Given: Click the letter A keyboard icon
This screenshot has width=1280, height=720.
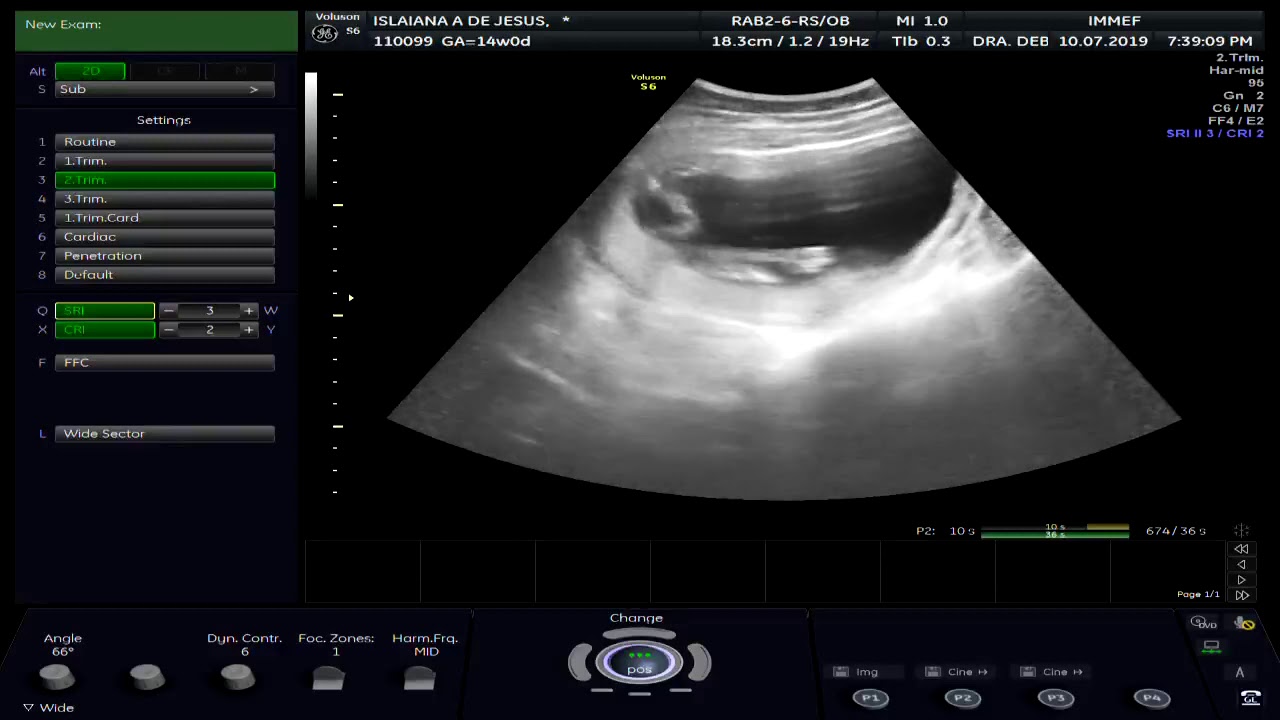Looking at the screenshot, I should (1240, 672).
